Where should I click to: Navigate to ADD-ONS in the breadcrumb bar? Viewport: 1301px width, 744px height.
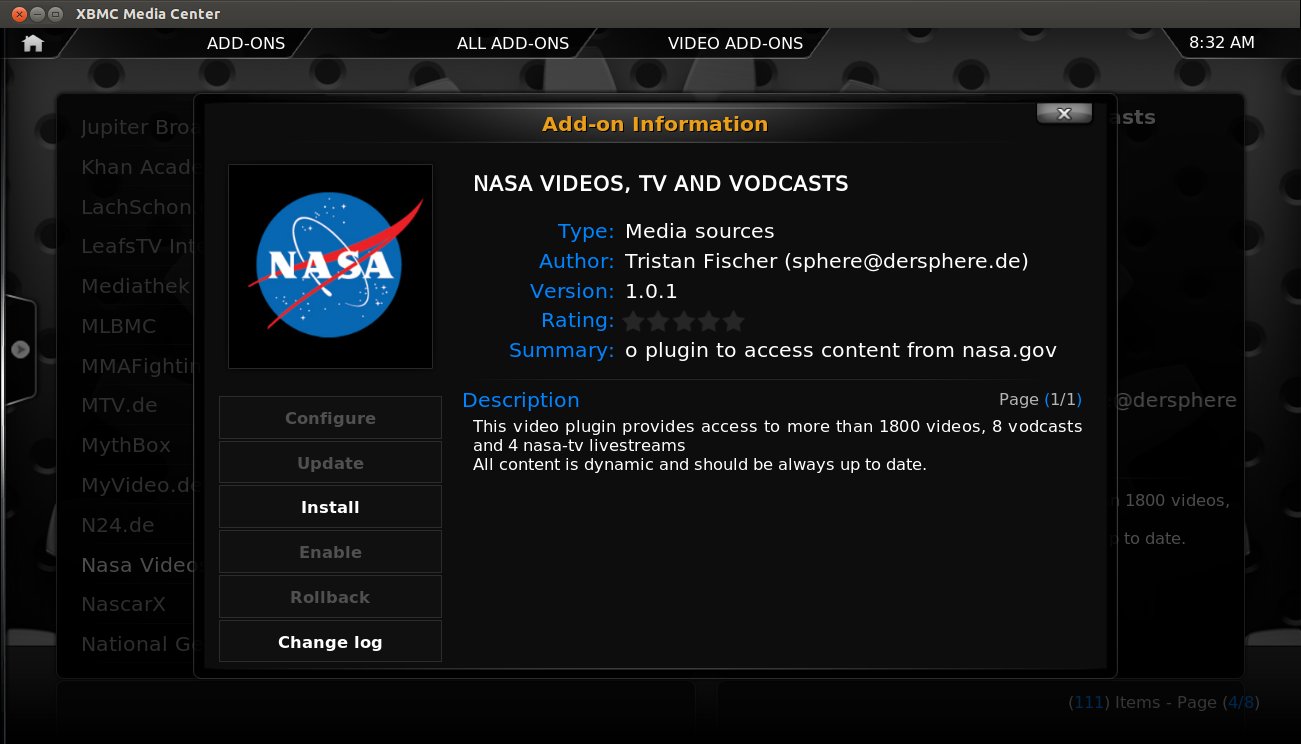[246, 43]
